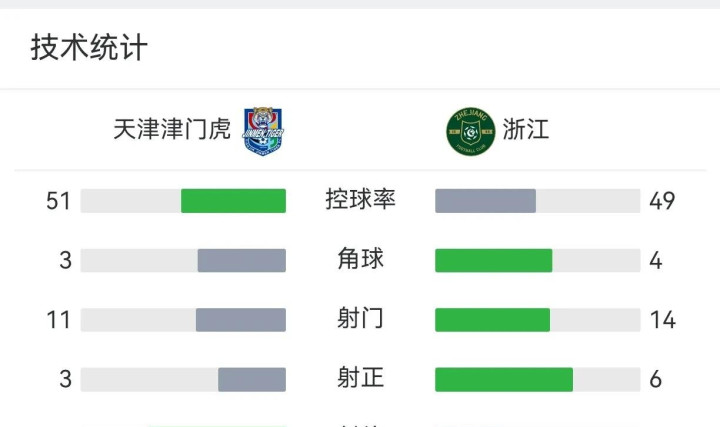Viewport: 720px width, 427px height.
Task: Tap the shots value 14 for Zhejiang
Action: tap(663, 320)
